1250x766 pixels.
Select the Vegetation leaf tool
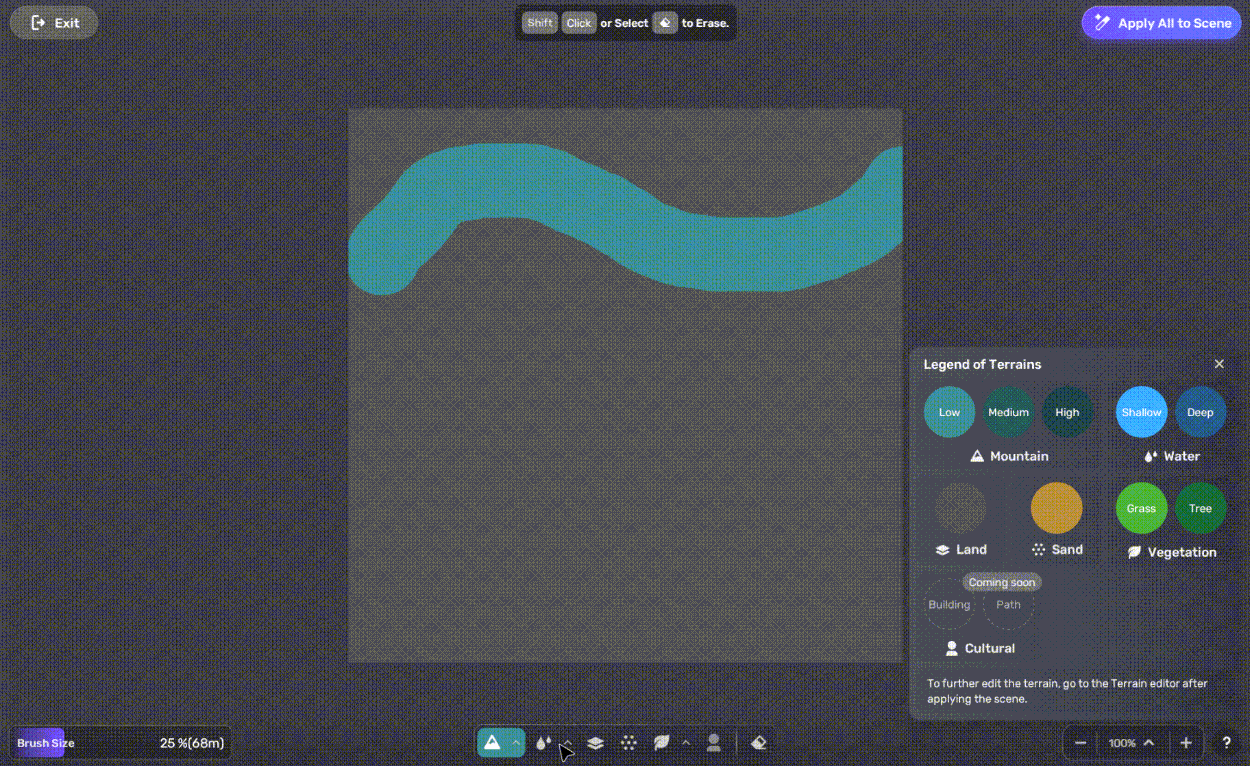[661, 743]
